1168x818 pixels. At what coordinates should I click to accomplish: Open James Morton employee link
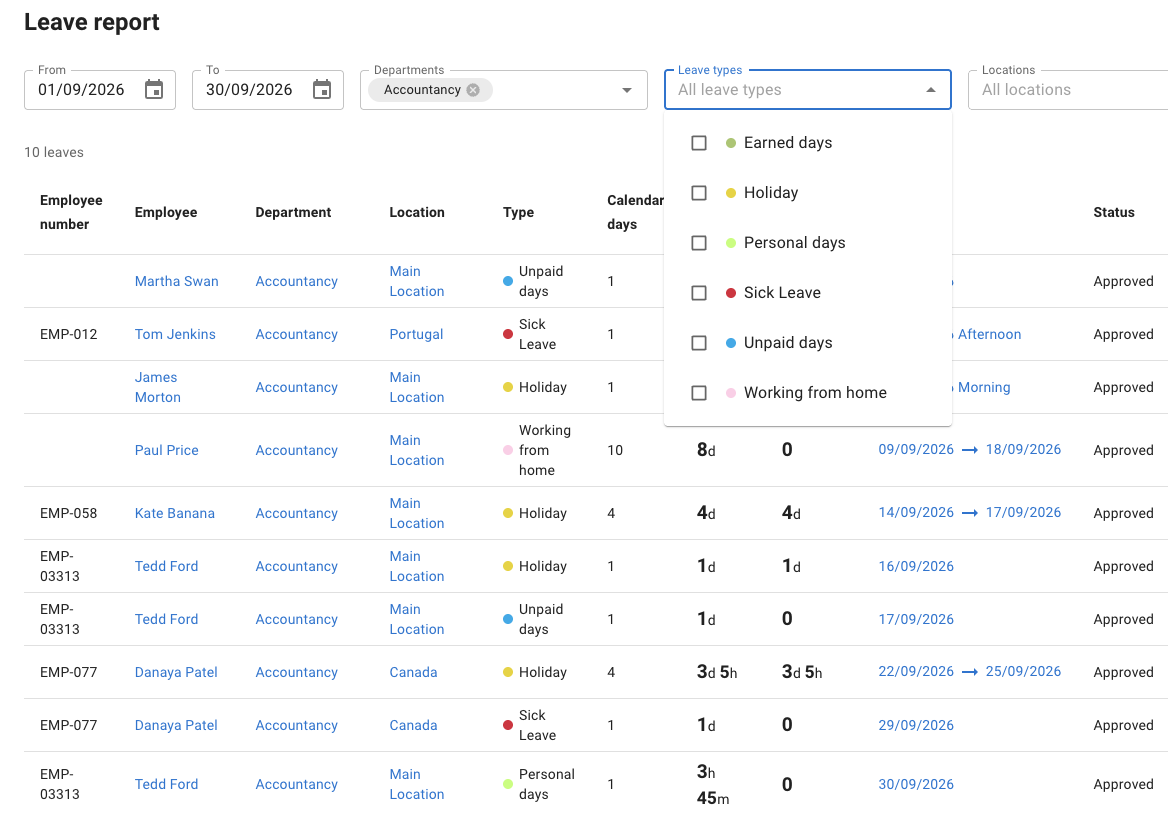(x=158, y=387)
